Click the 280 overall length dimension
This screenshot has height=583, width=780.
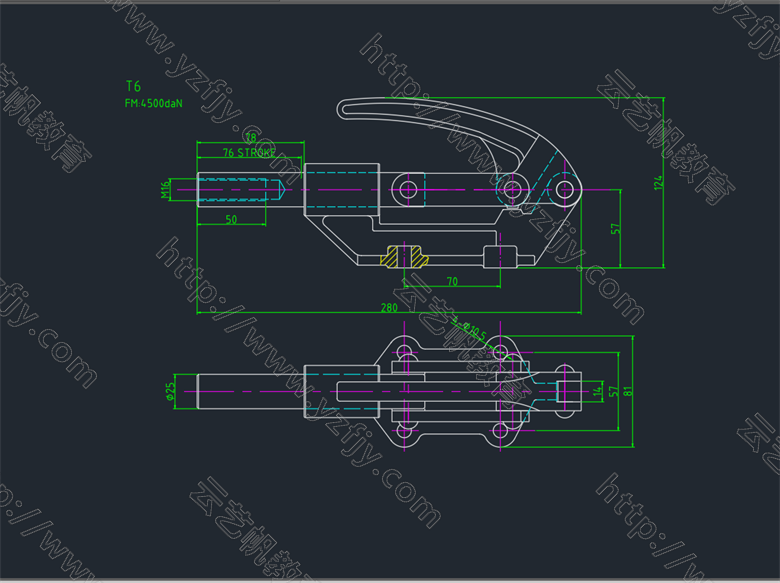point(389,307)
